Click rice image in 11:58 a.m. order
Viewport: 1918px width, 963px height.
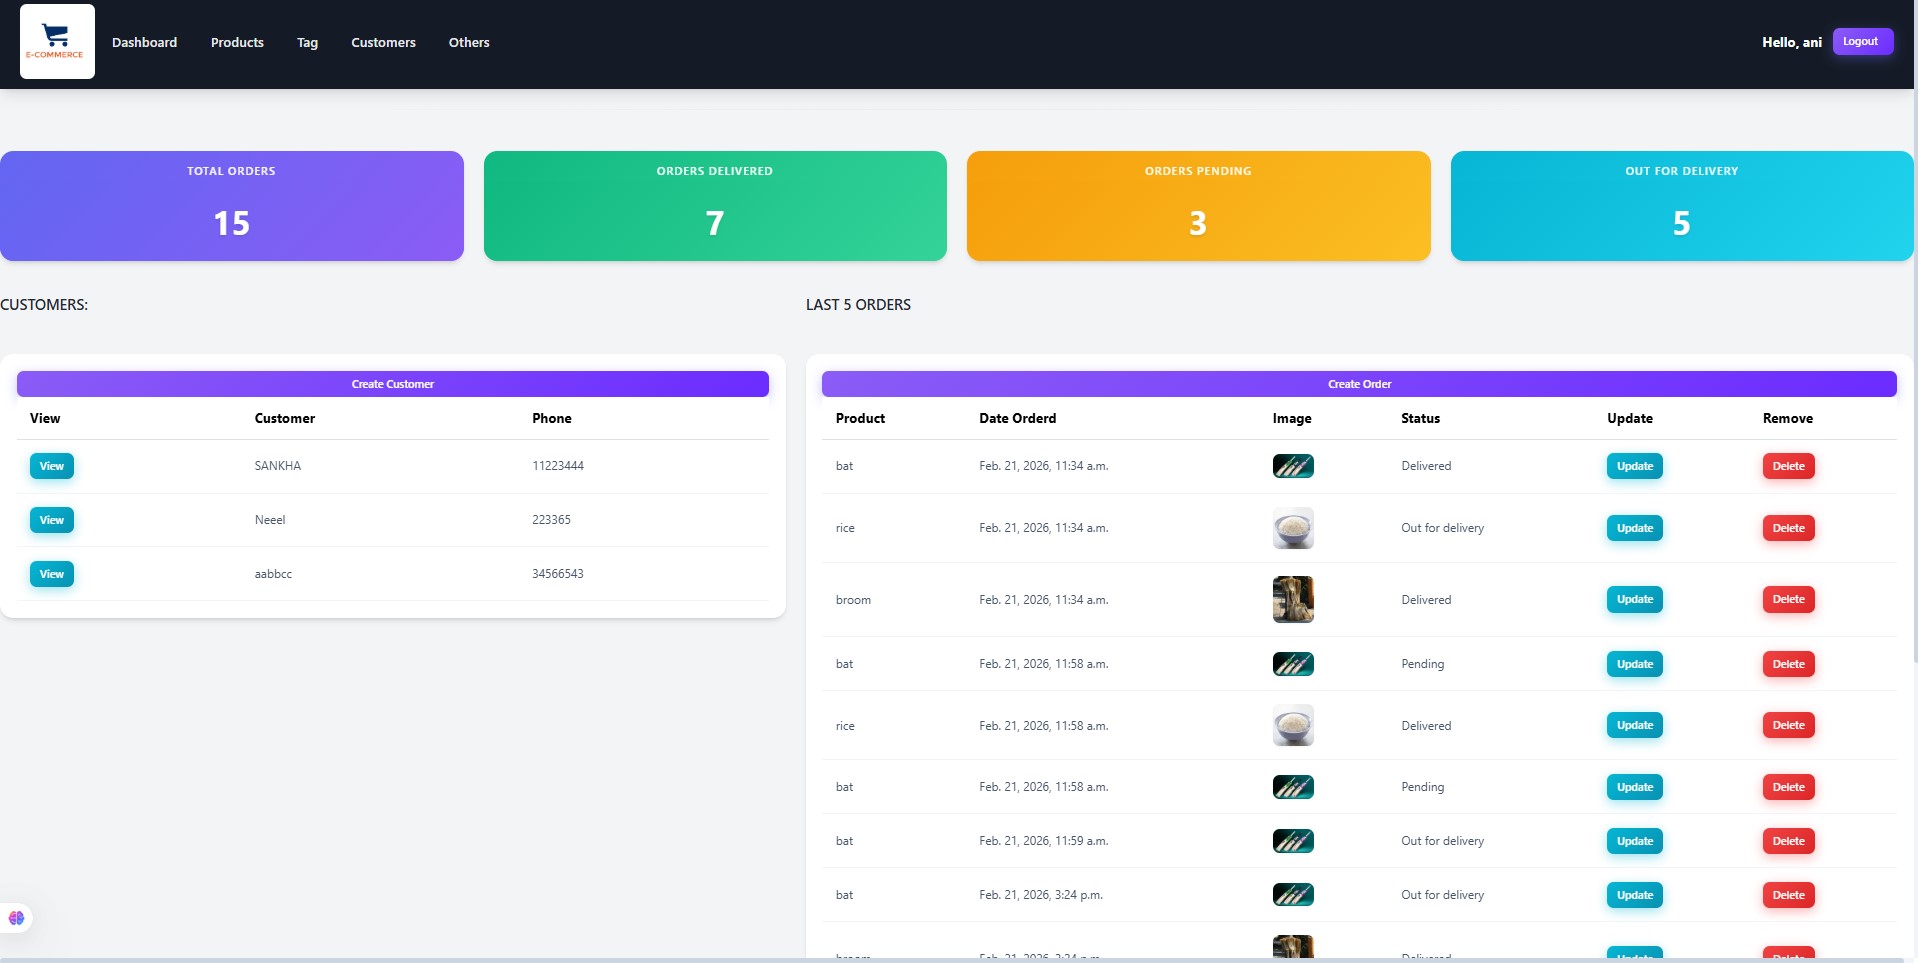coord(1293,725)
